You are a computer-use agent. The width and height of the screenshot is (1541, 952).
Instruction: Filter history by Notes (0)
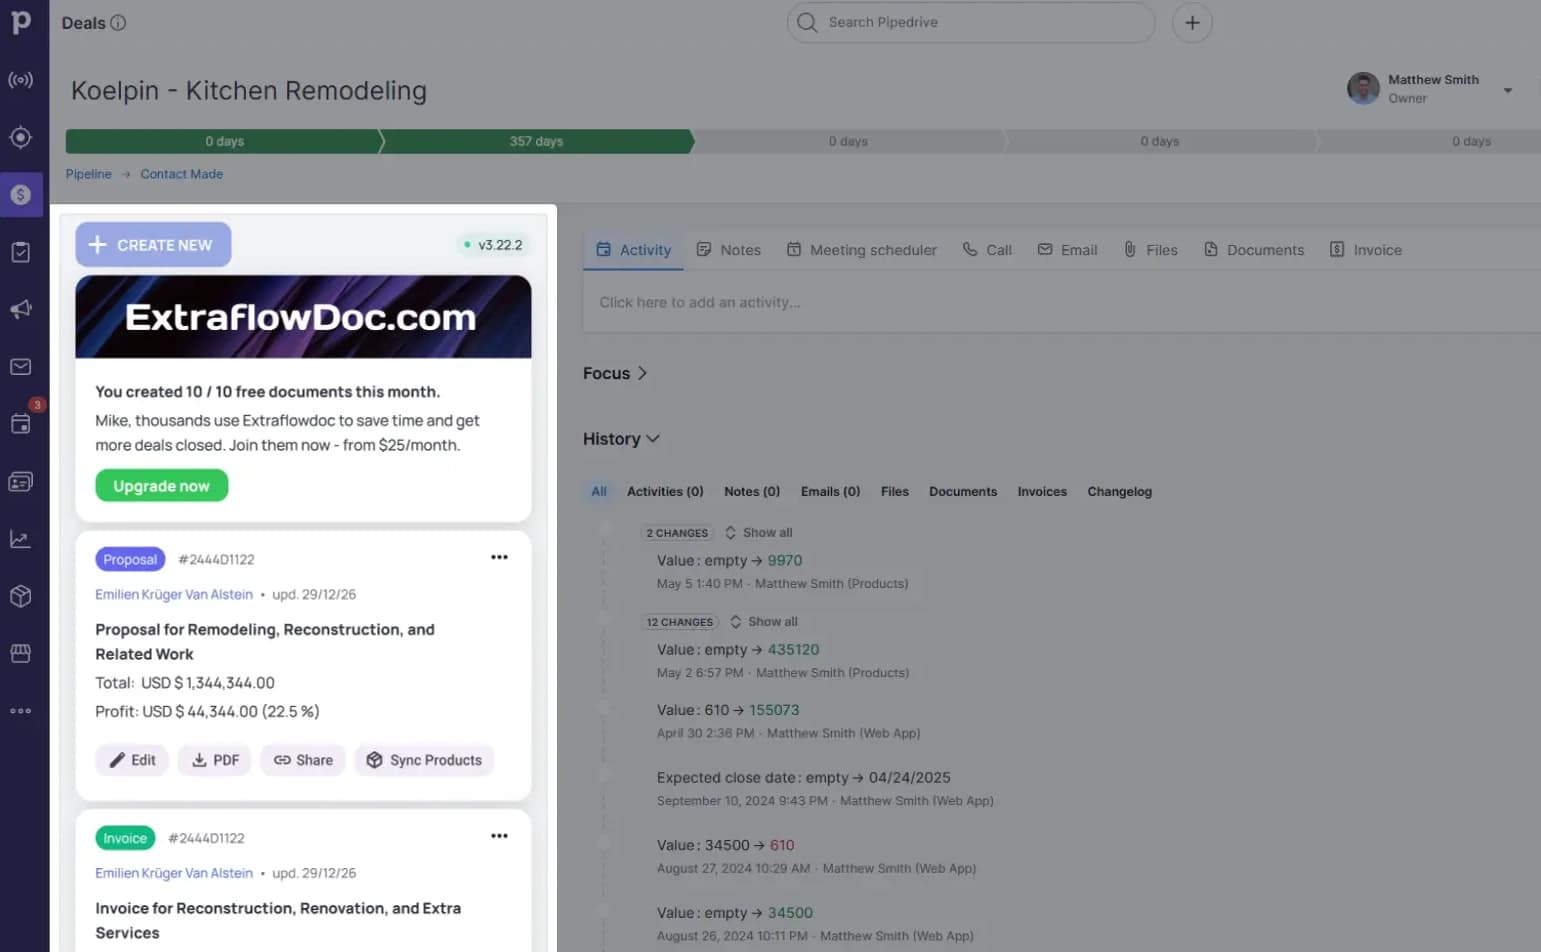752,491
